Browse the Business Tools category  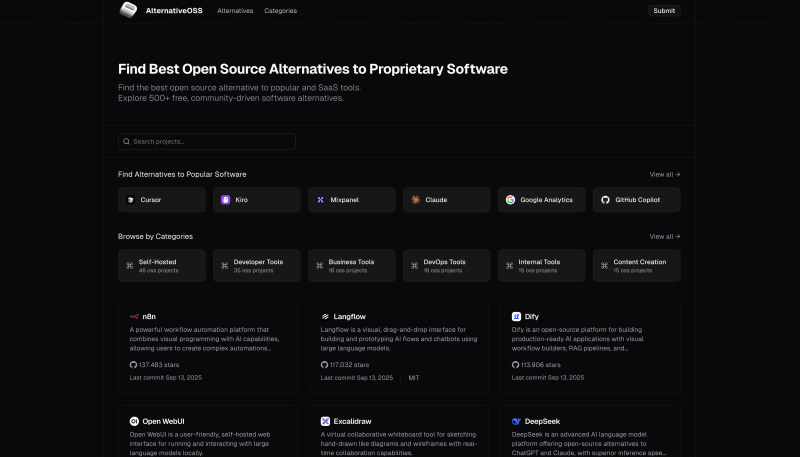[352, 266]
